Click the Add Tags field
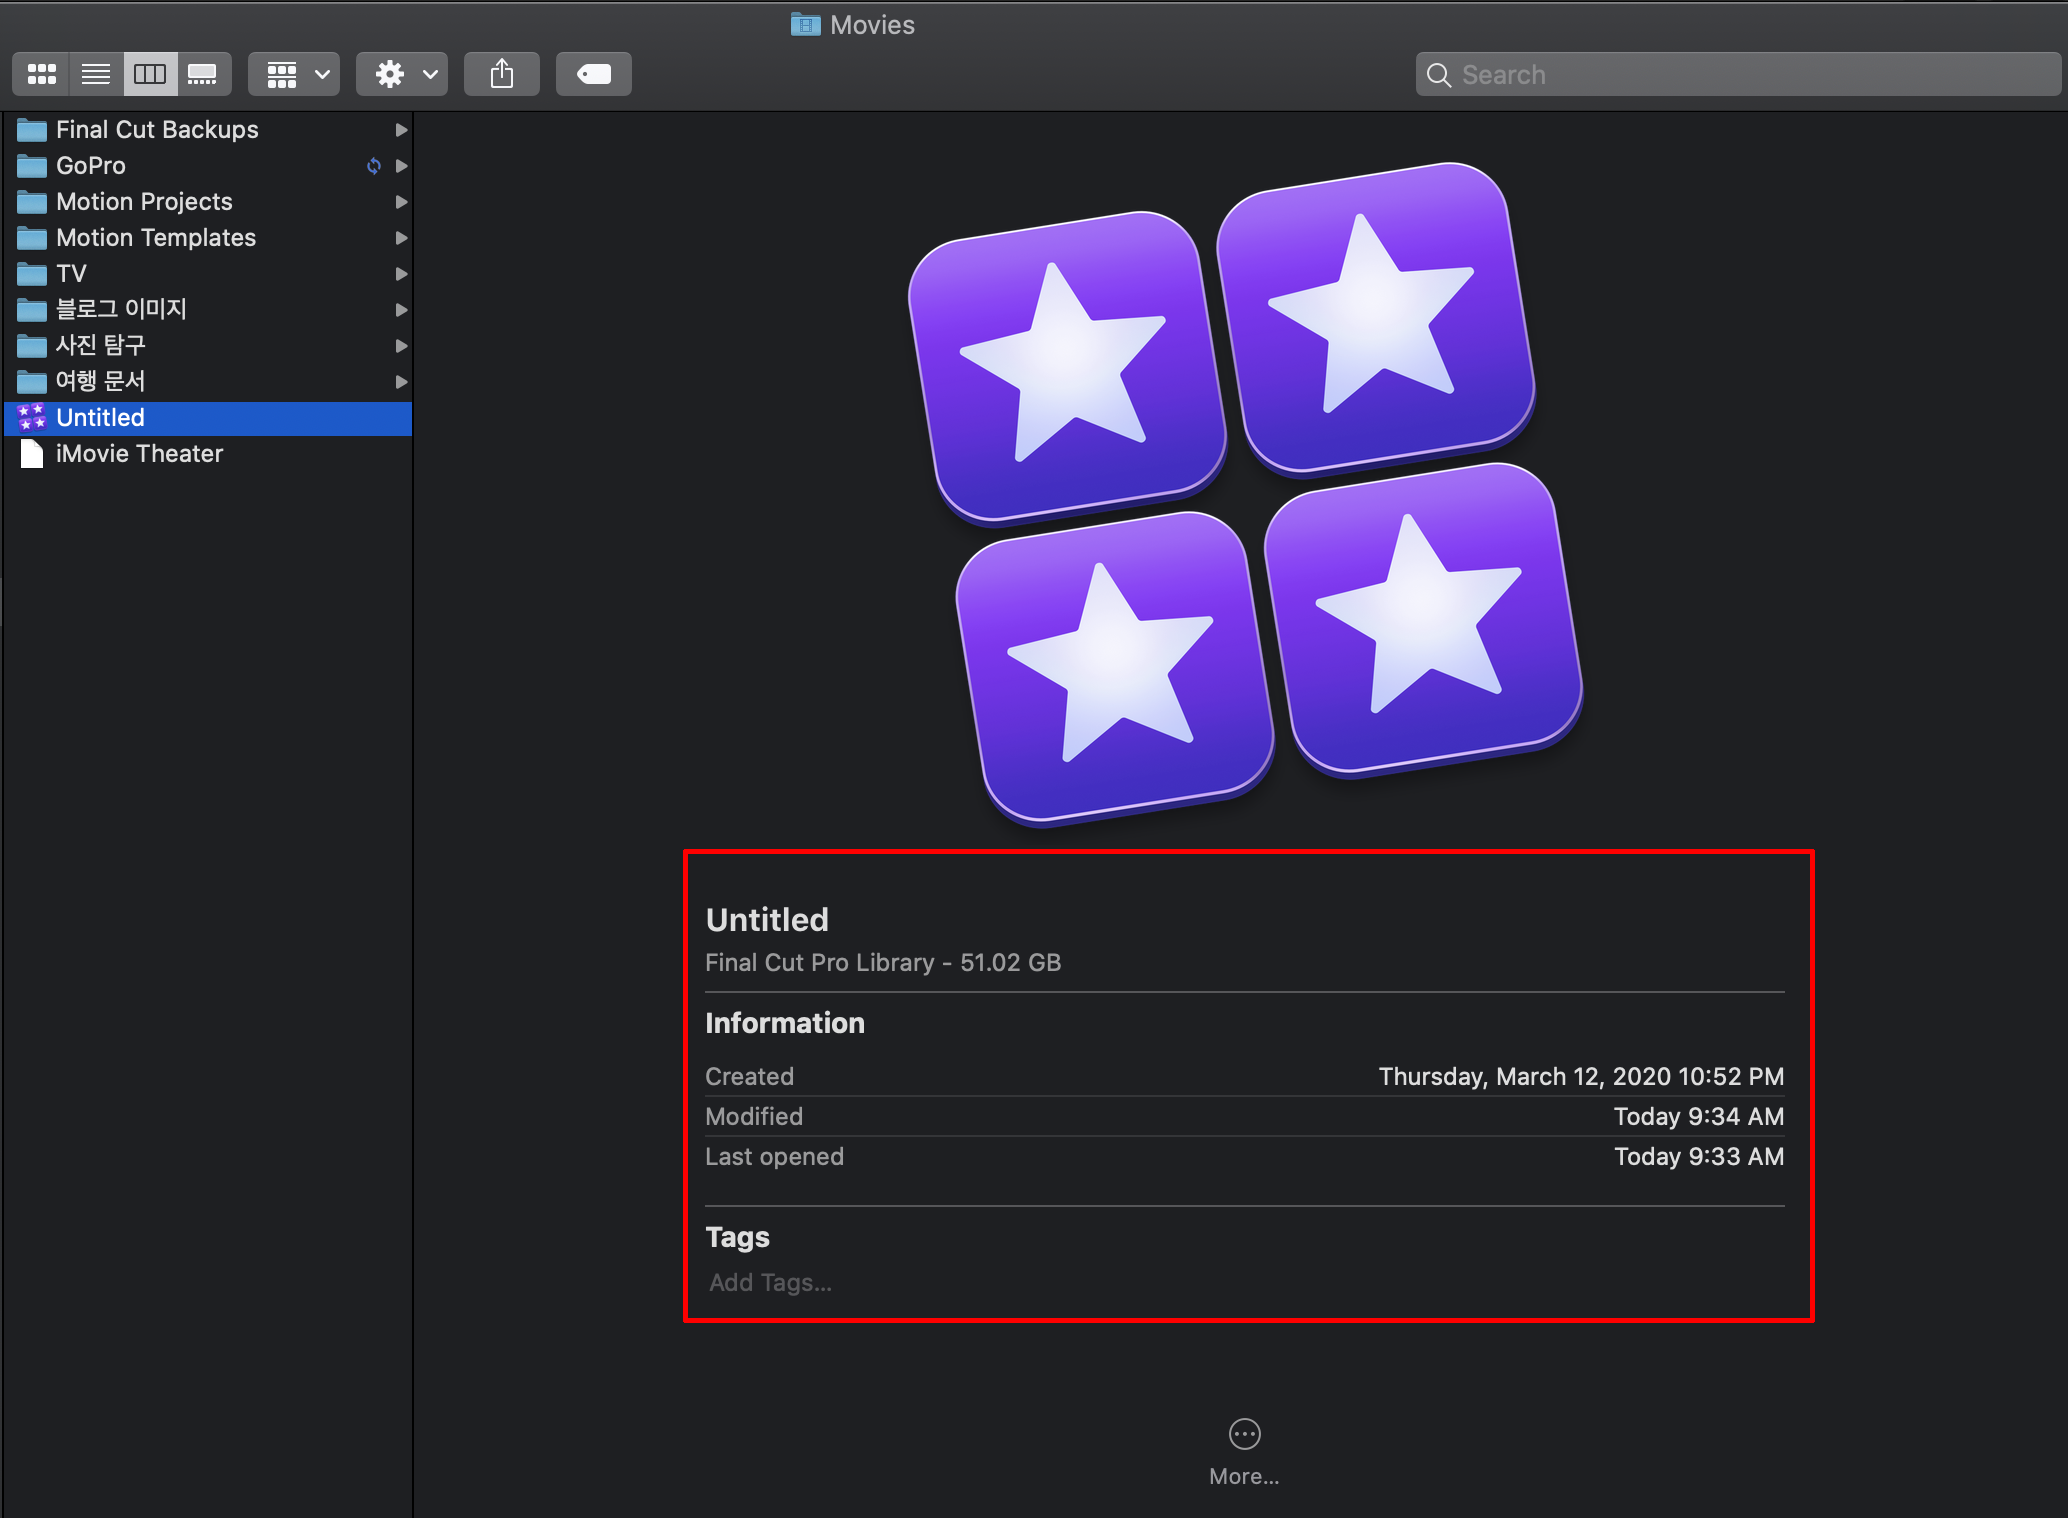The height and width of the screenshot is (1518, 2068). [x=771, y=1282]
